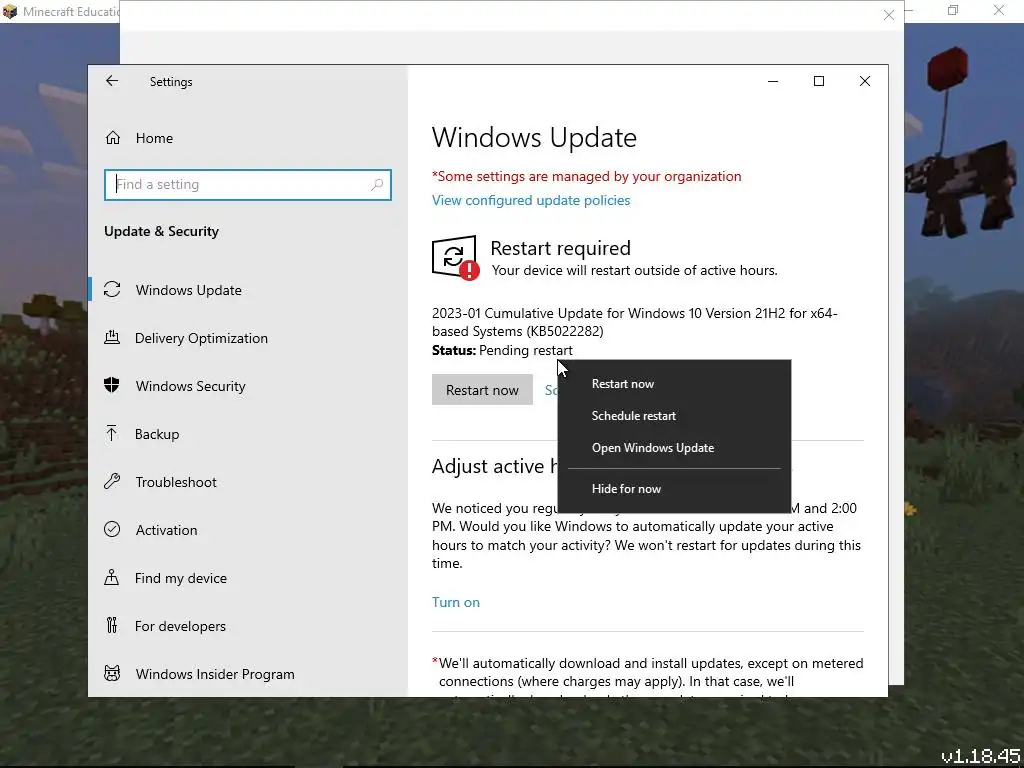Open View configured update policies link
The height and width of the screenshot is (768, 1024).
click(x=531, y=200)
